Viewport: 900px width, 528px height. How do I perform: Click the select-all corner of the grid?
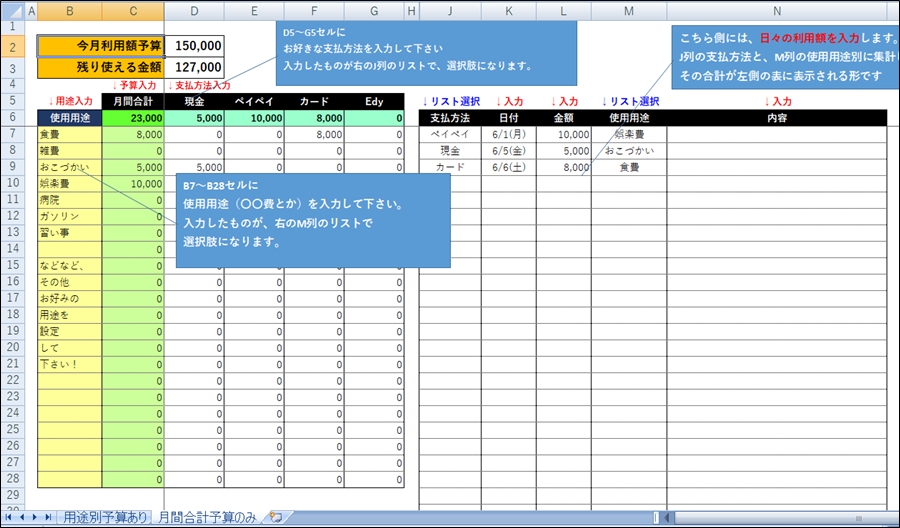(x=13, y=10)
